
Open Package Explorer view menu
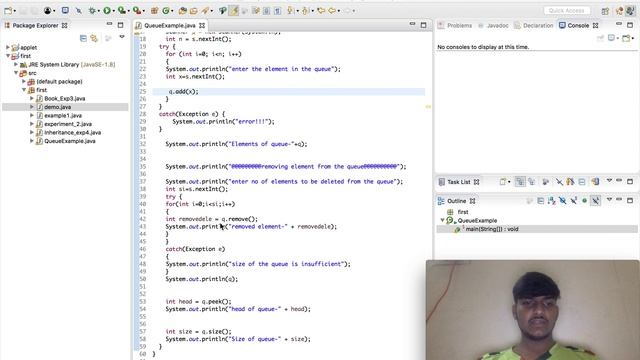pyautogui.click(x=122, y=37)
